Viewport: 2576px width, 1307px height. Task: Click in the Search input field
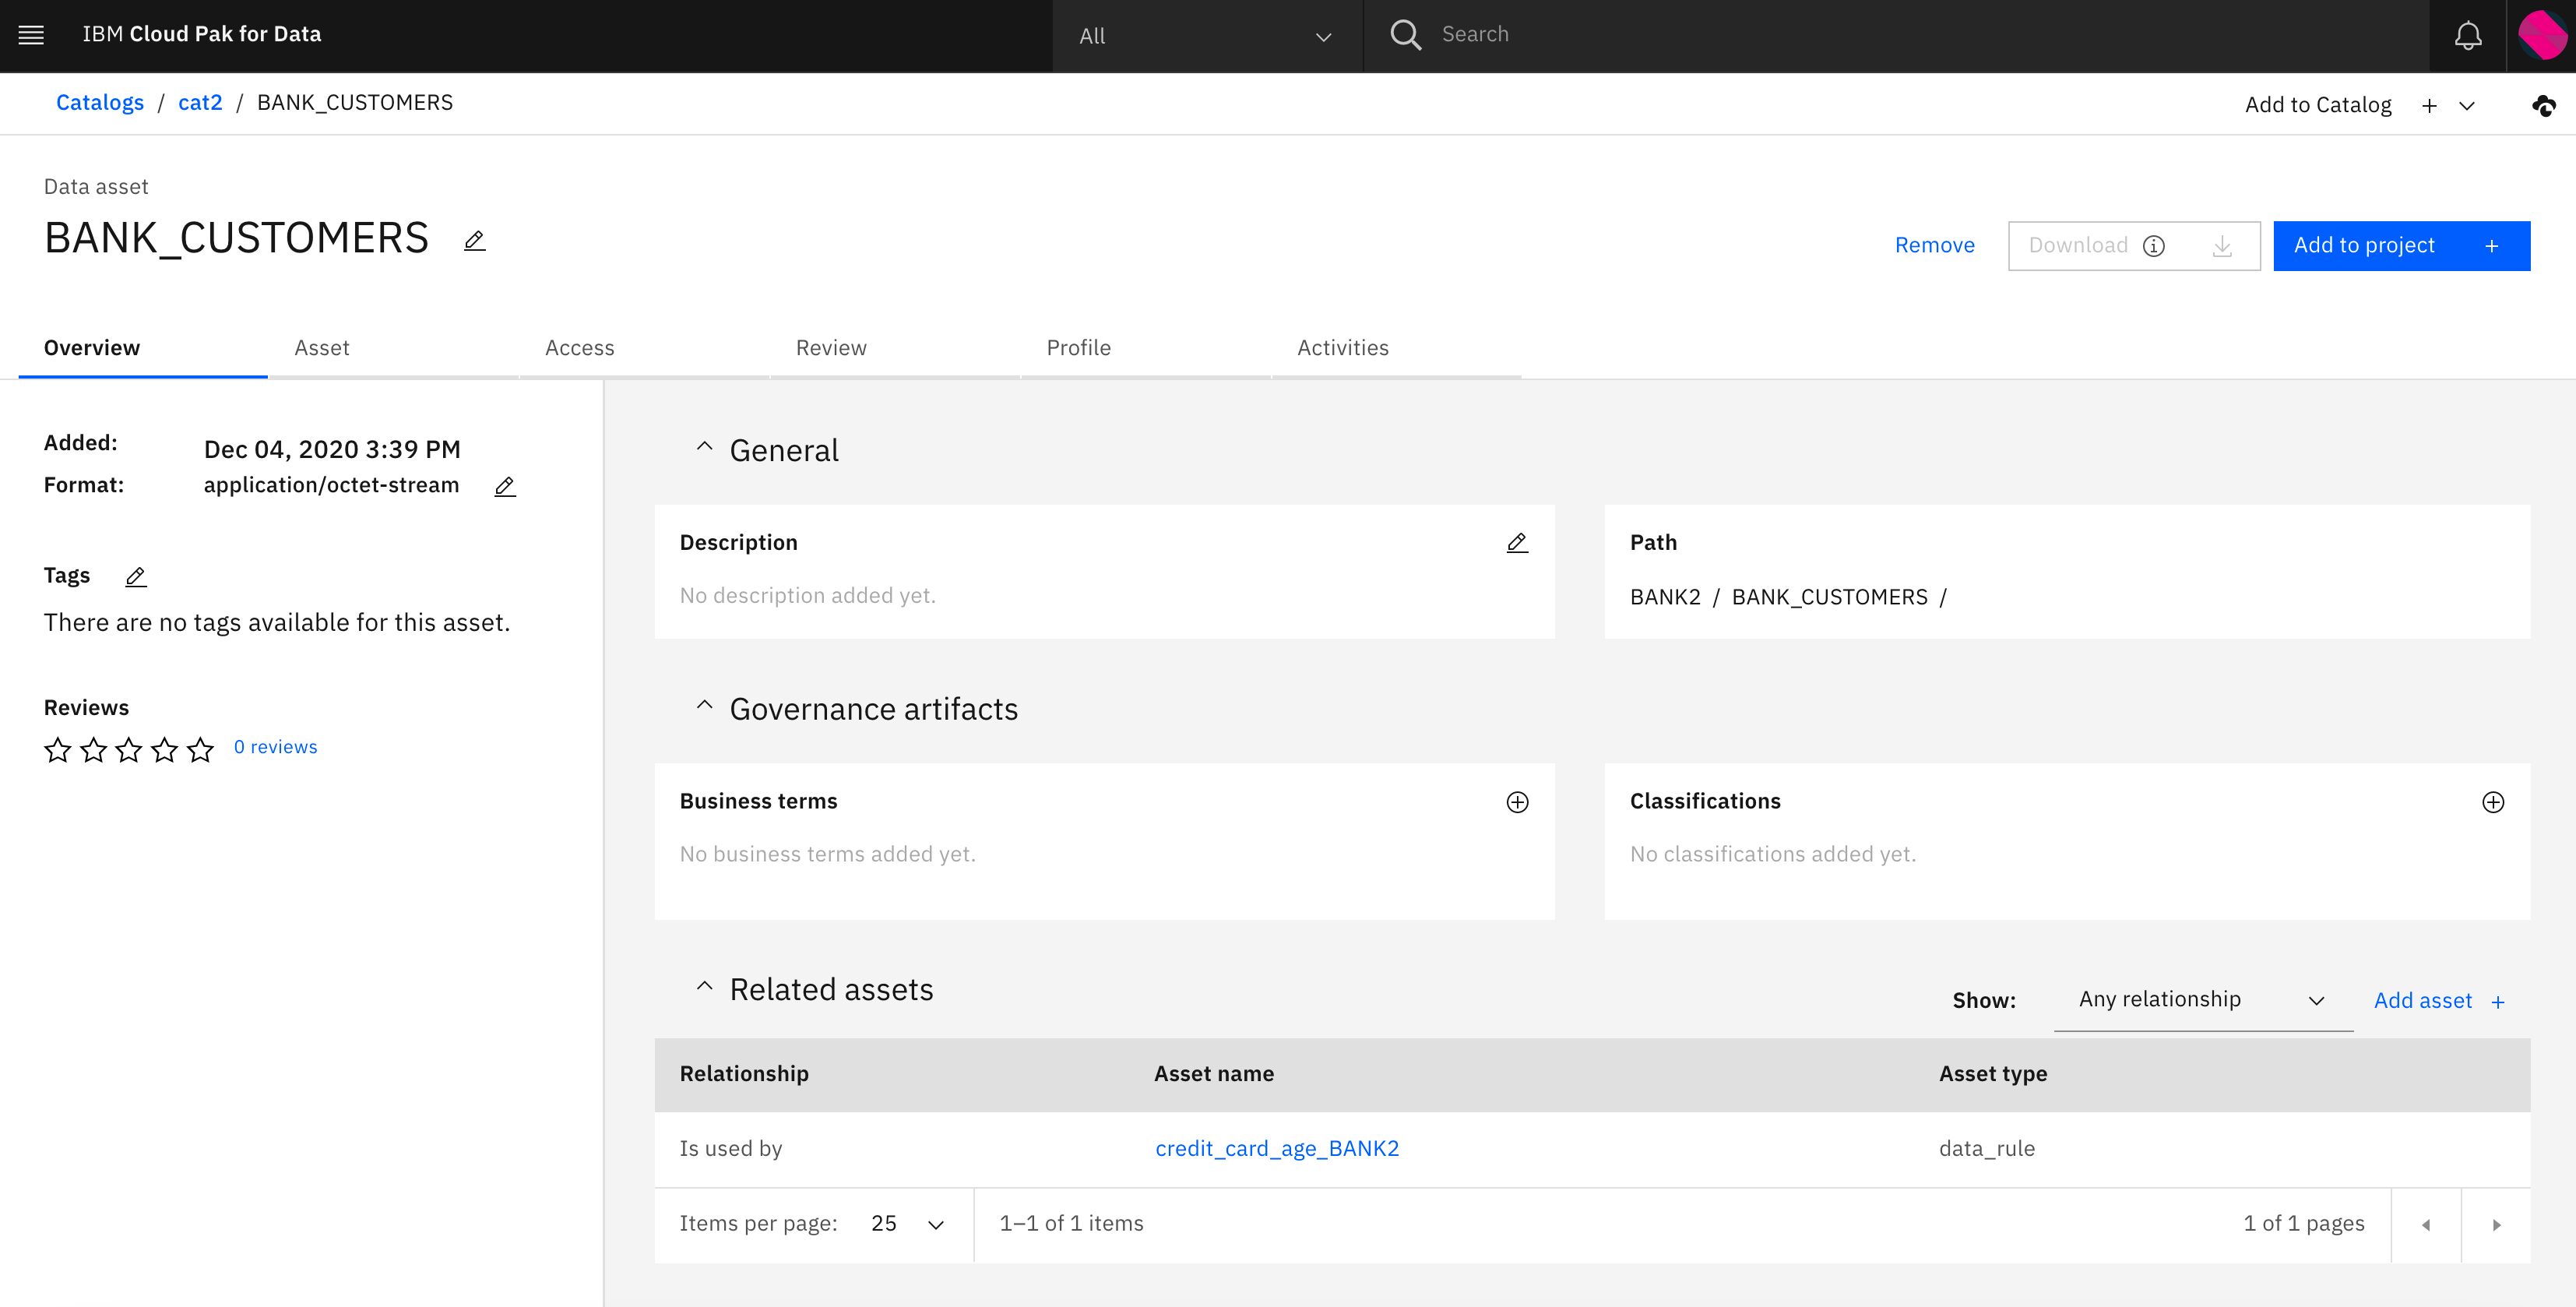1900,35
